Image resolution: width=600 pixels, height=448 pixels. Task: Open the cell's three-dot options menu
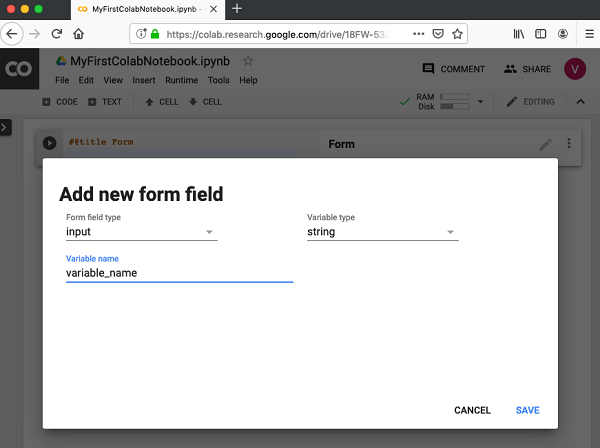click(x=569, y=143)
